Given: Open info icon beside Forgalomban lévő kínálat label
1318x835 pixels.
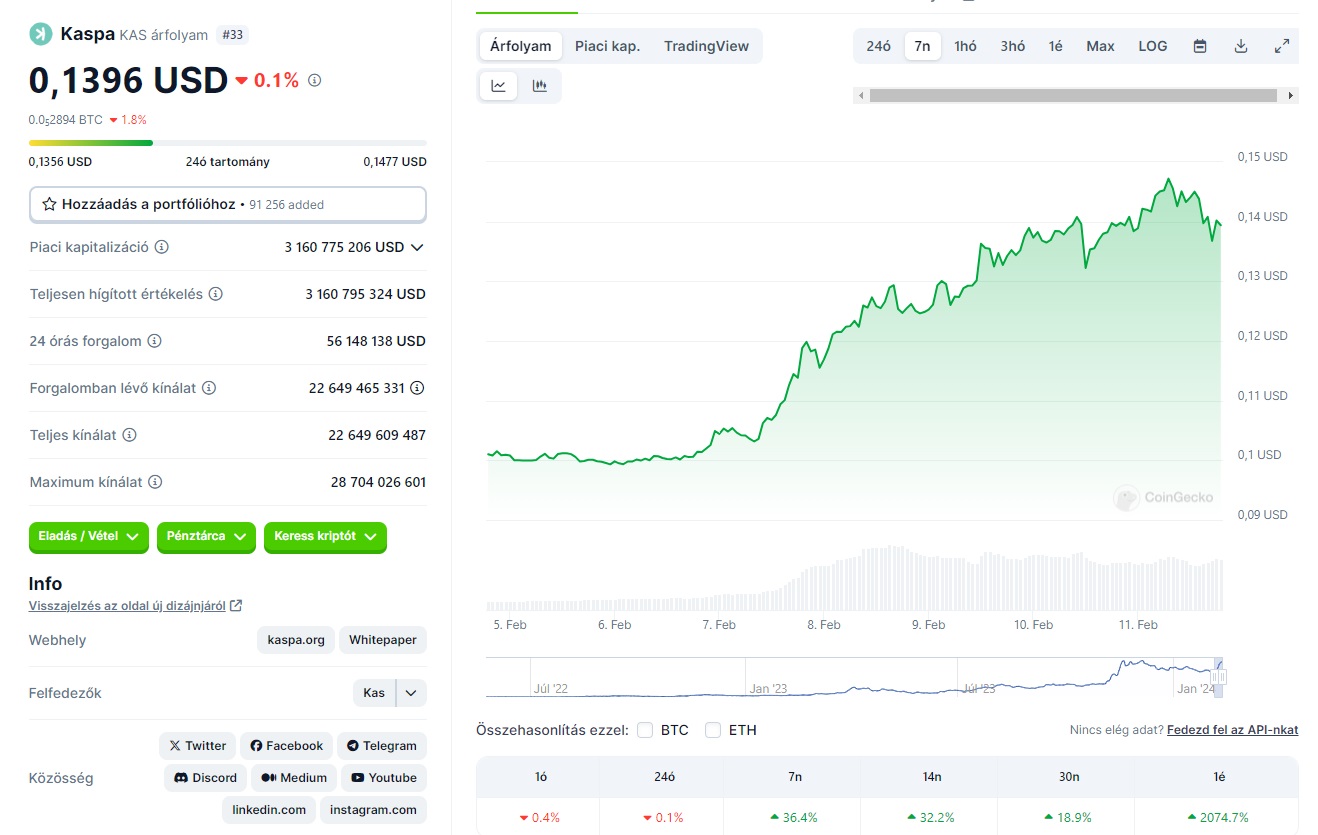Looking at the screenshot, I should pyautogui.click(x=209, y=388).
